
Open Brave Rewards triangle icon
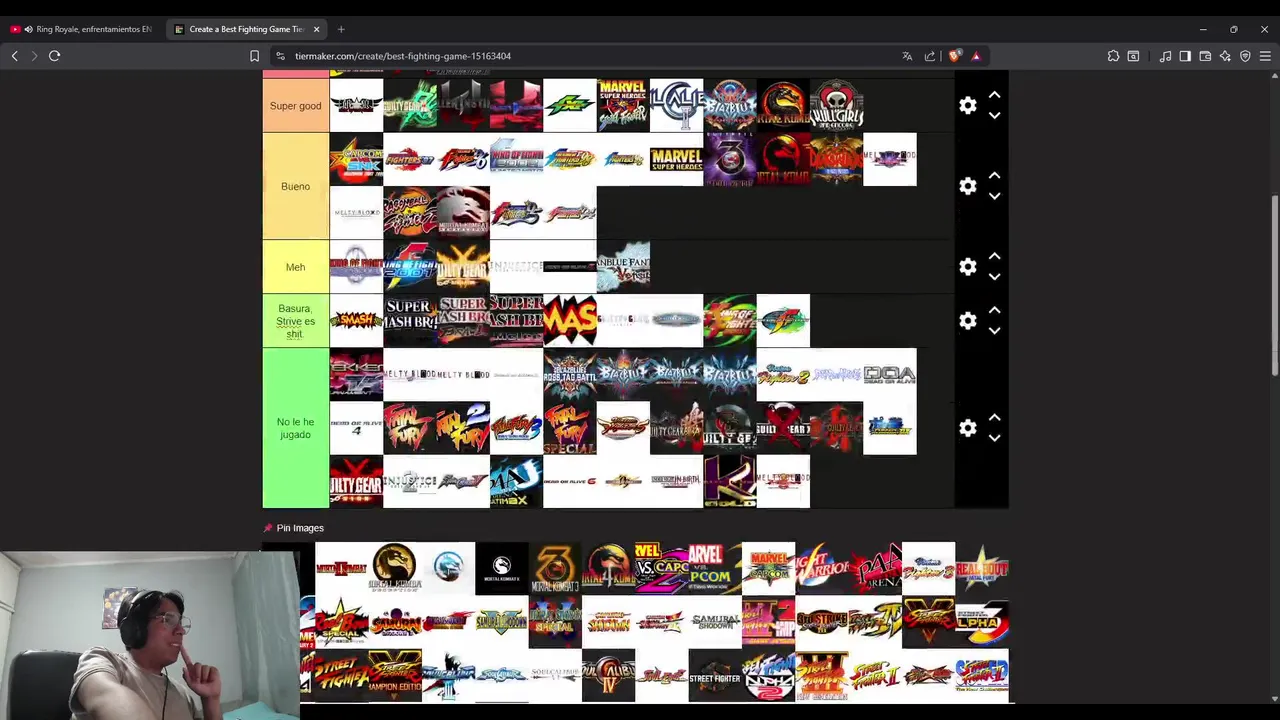976,56
